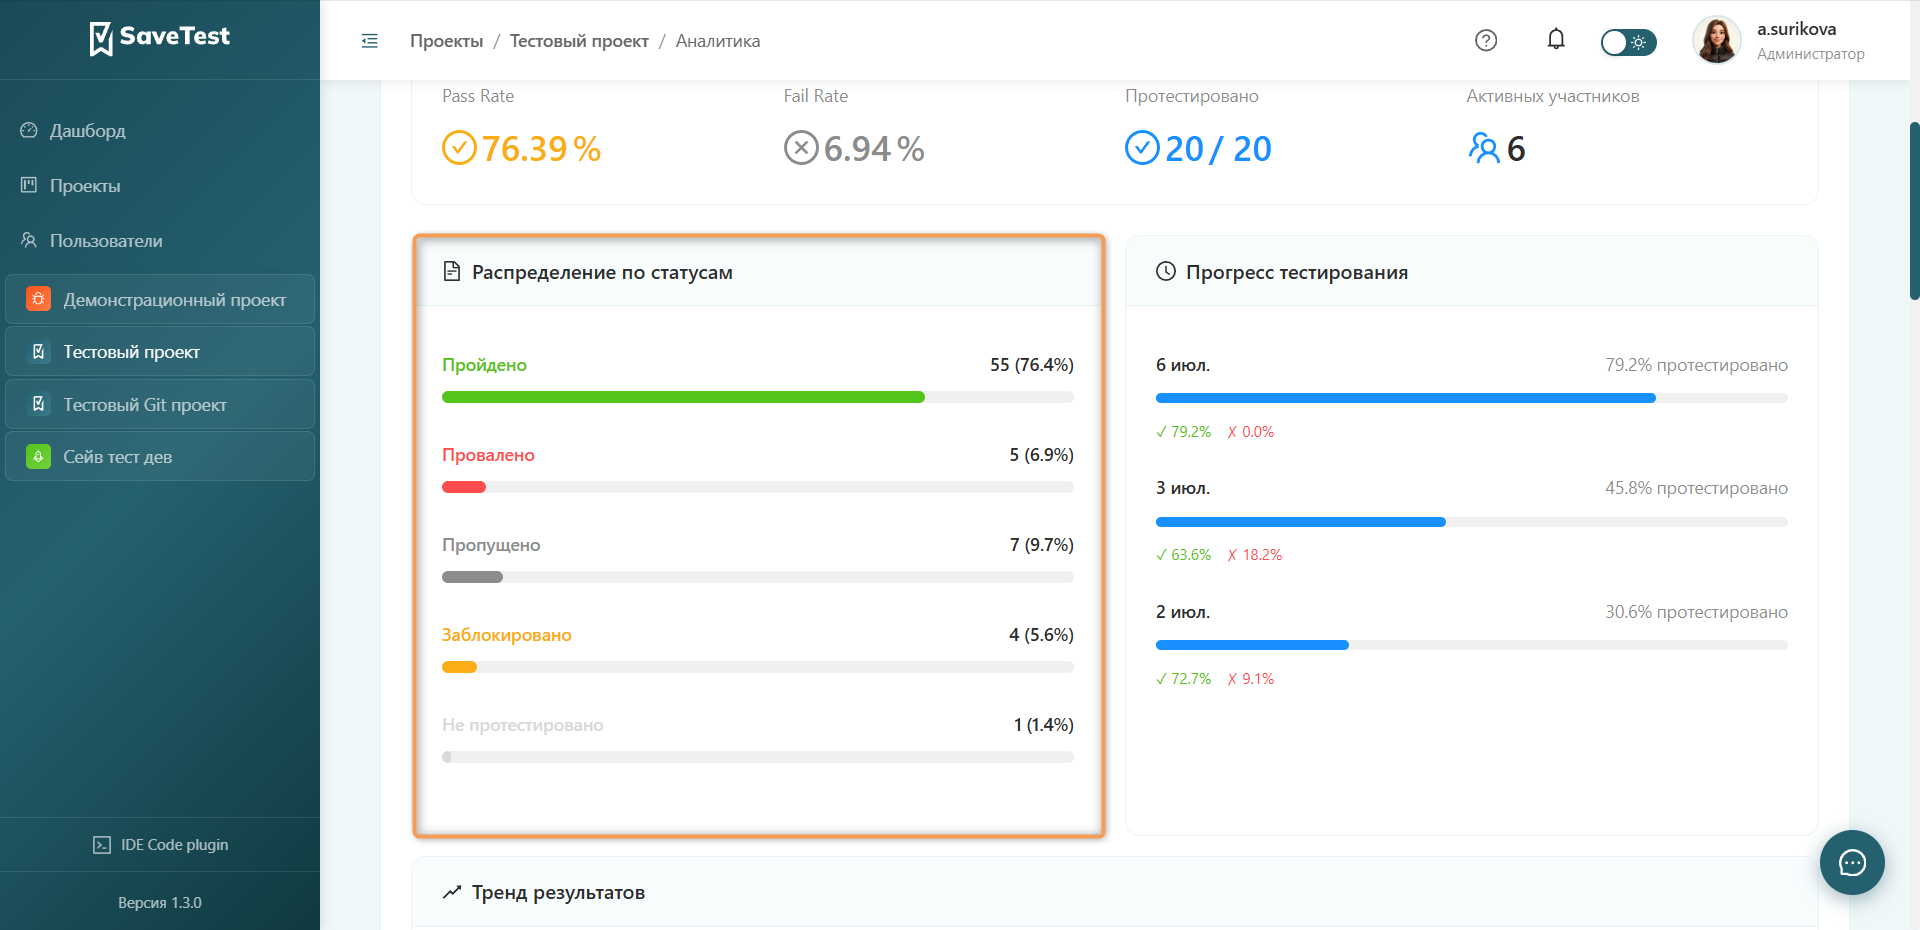Open Дашборд in the sidebar
Screen dimensions: 1920x930
(160, 131)
